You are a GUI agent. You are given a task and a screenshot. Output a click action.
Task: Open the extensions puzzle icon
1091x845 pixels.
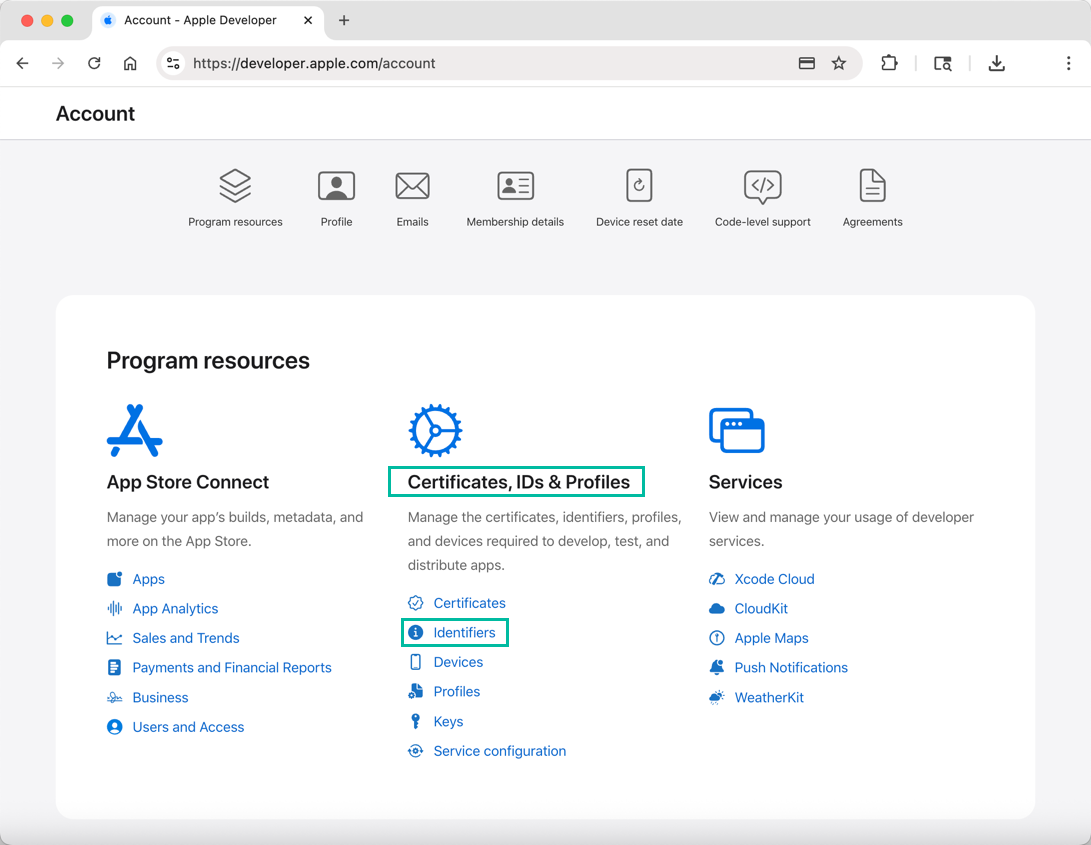(x=889, y=63)
